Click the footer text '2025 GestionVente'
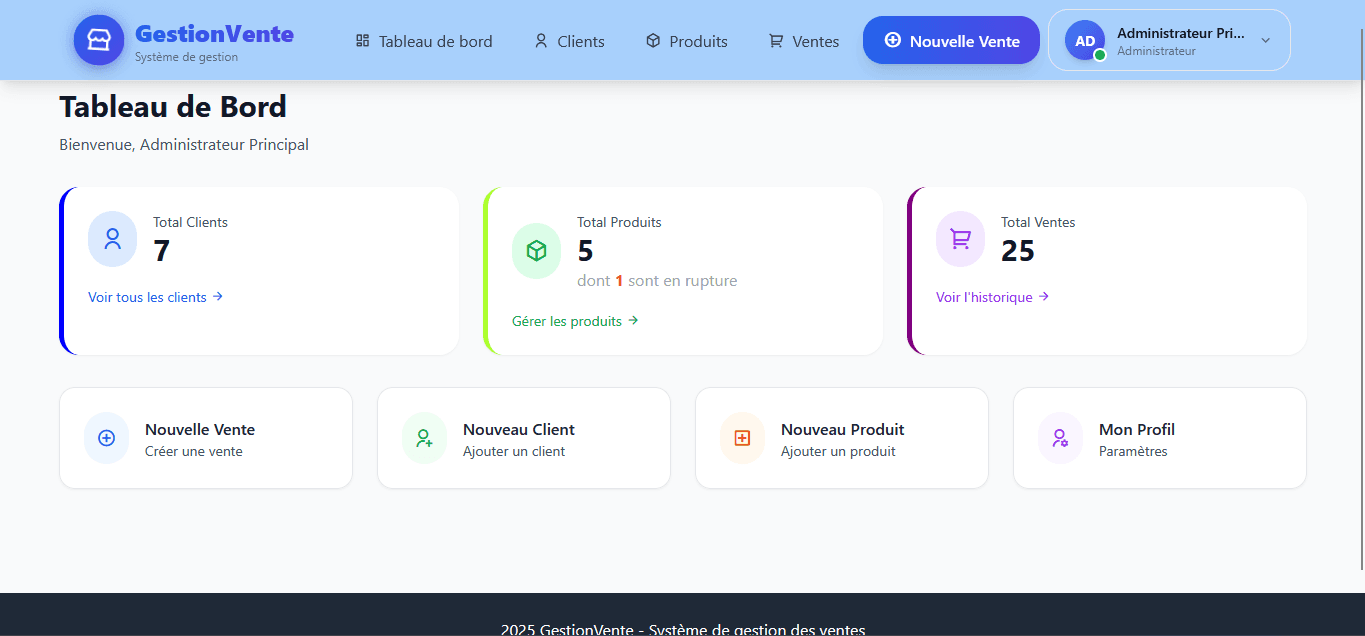Image resolution: width=1365 pixels, height=636 pixels. tap(567, 629)
